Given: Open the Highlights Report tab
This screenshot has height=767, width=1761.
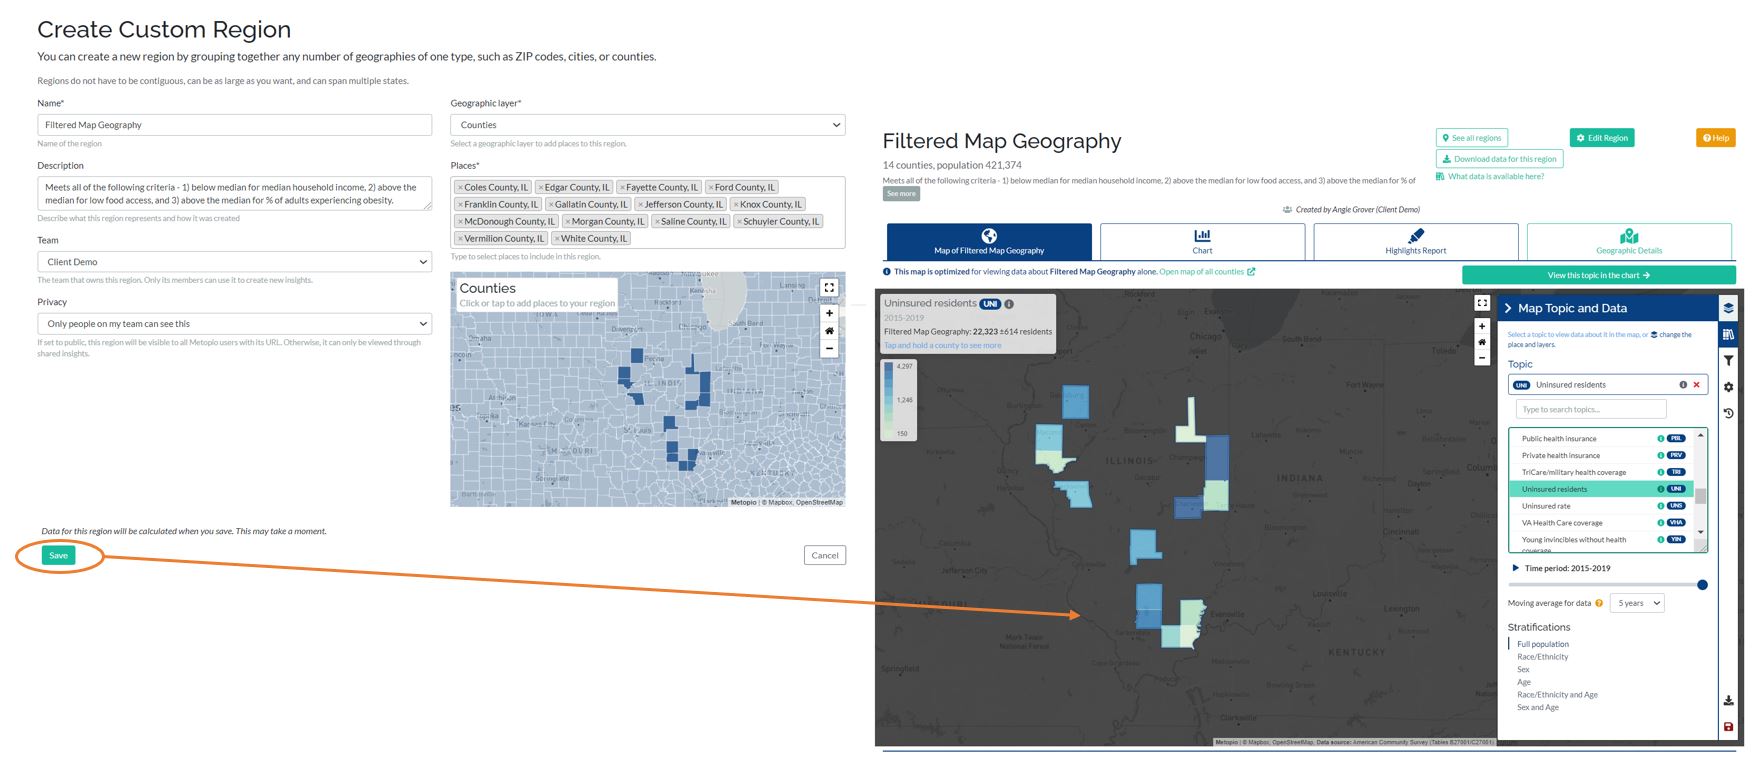Looking at the screenshot, I should 1415,242.
